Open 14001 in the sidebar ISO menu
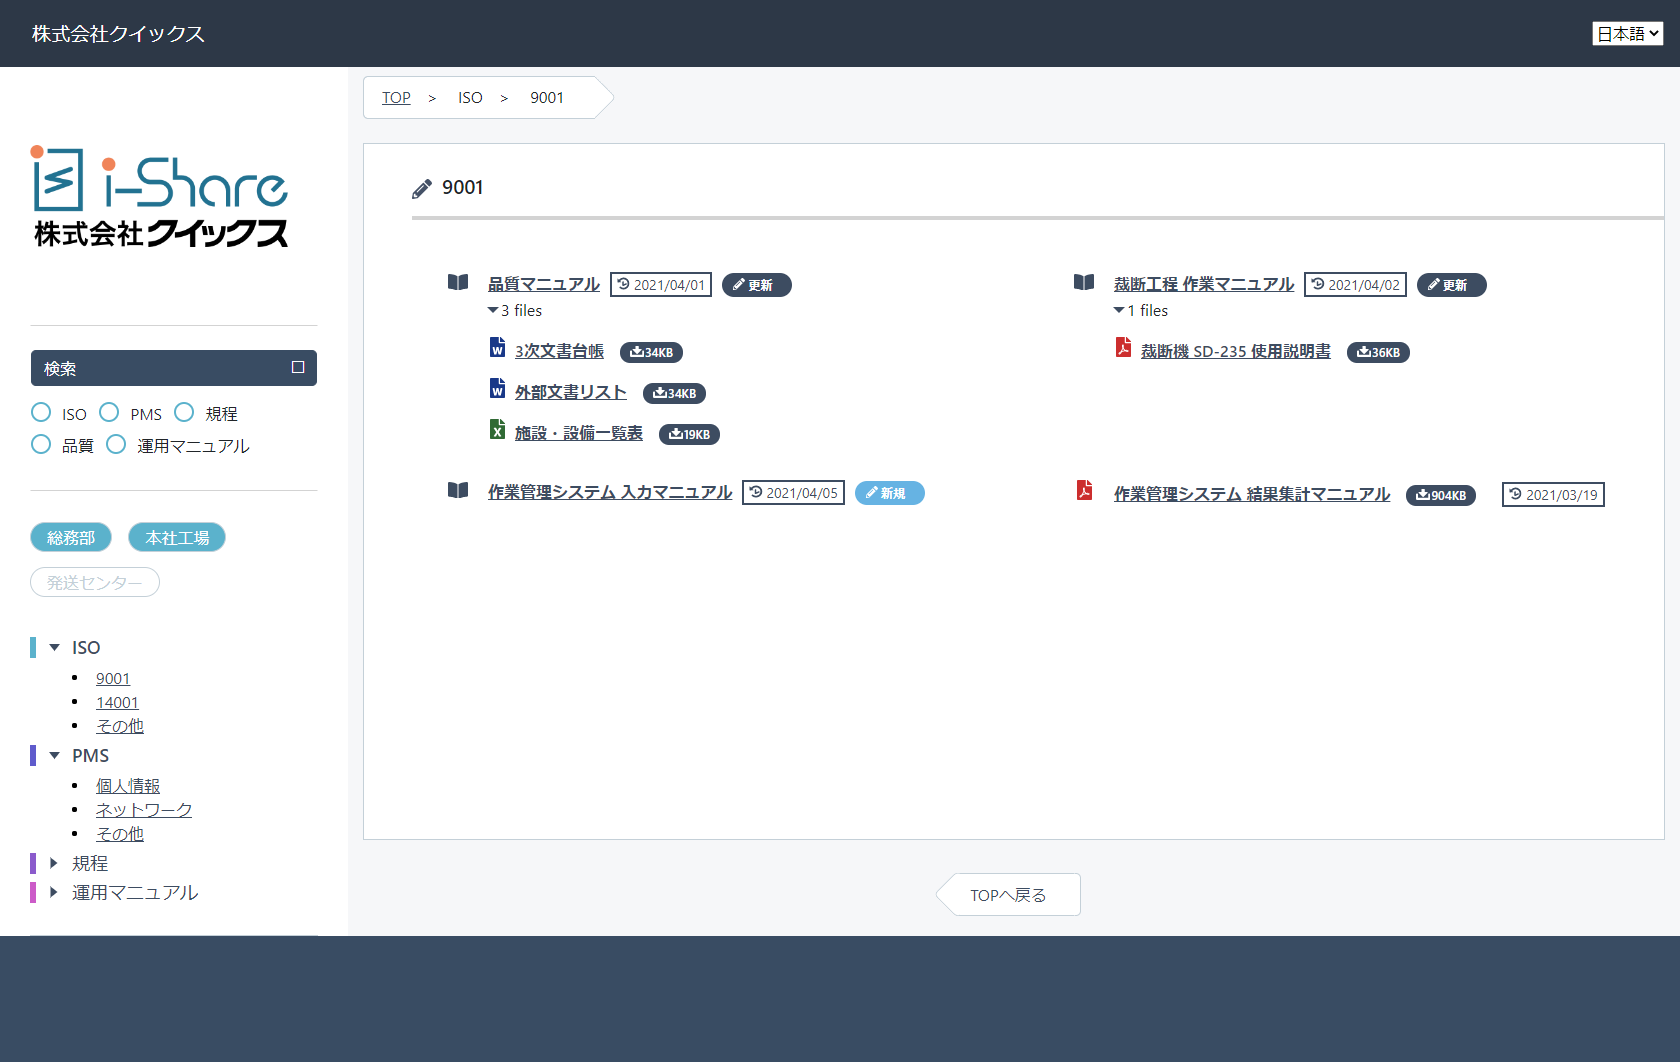Screen dimensions: 1680x1062 click(x=117, y=703)
